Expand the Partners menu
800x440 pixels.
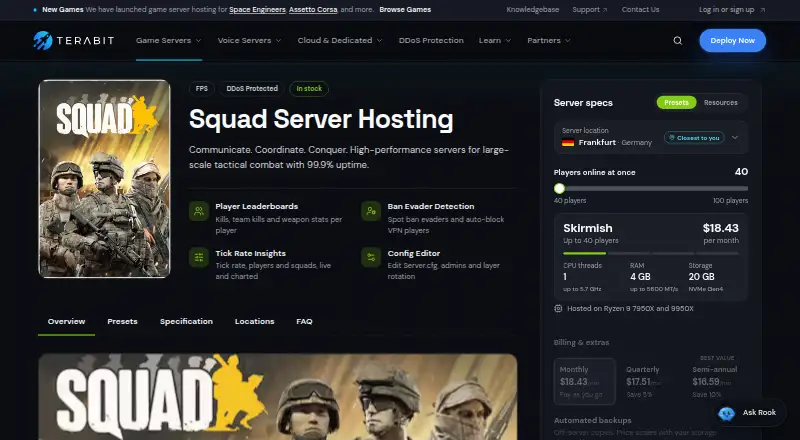(x=549, y=40)
